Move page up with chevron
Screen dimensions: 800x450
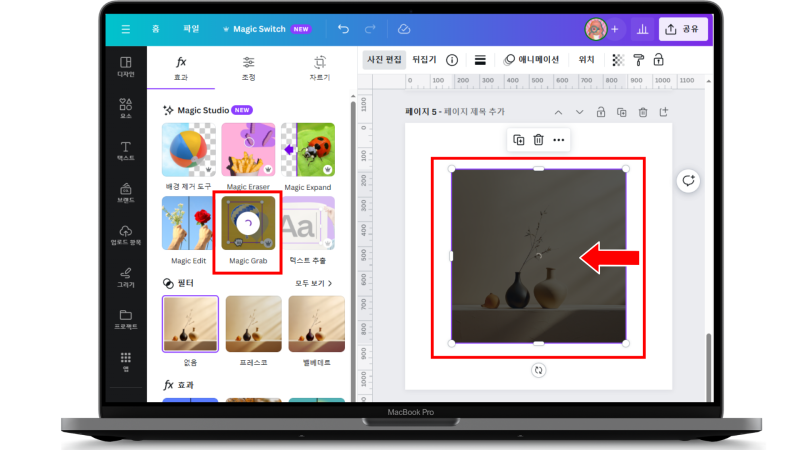click(x=559, y=112)
